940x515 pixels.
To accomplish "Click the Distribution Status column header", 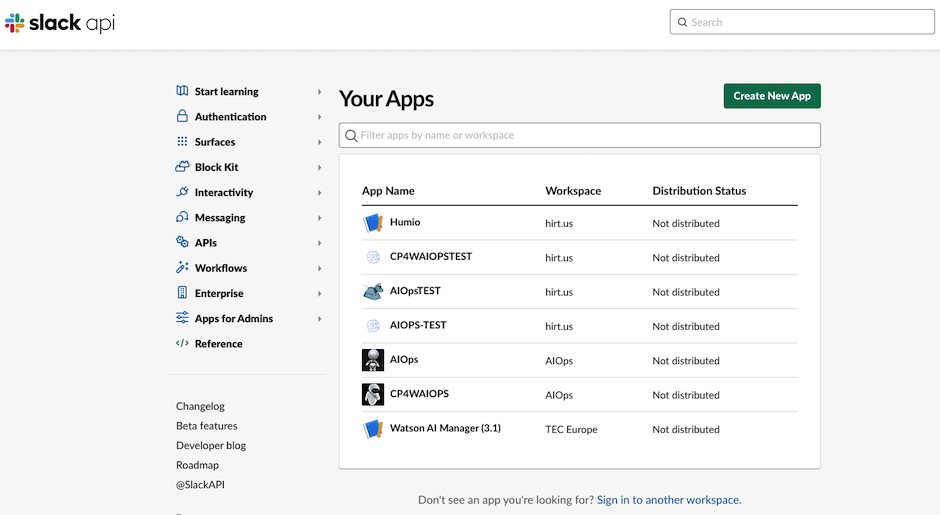I will [700, 191].
